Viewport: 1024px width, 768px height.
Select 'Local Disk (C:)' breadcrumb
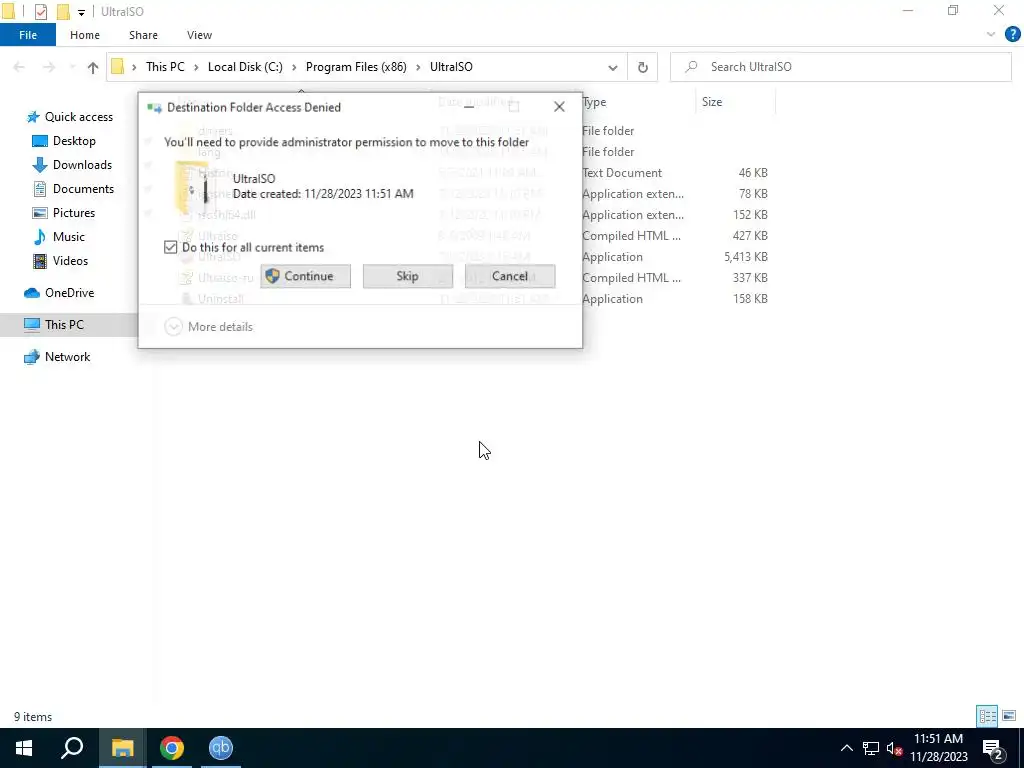(245, 67)
